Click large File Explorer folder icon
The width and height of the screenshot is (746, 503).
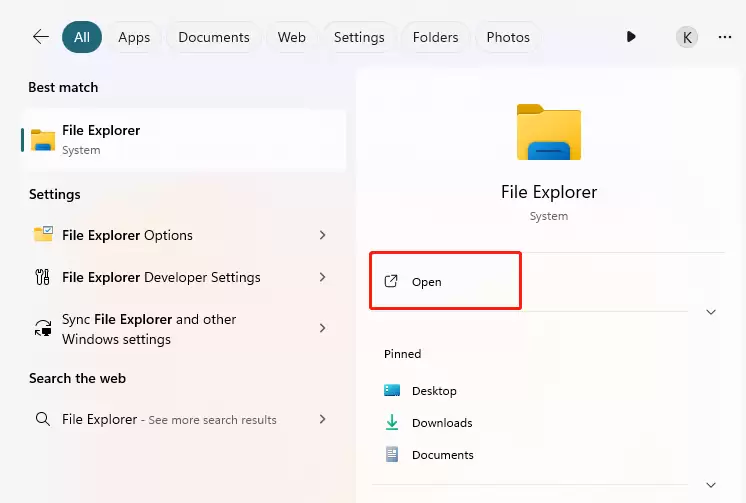pos(549,132)
